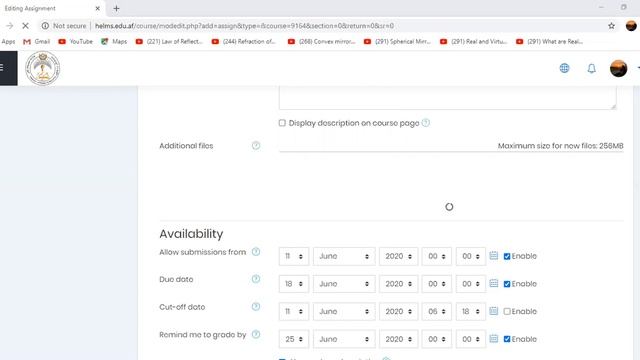Screen dimensions: 640x360
Task: Open the Law of Reflection bookmark
Action: pos(169,42)
